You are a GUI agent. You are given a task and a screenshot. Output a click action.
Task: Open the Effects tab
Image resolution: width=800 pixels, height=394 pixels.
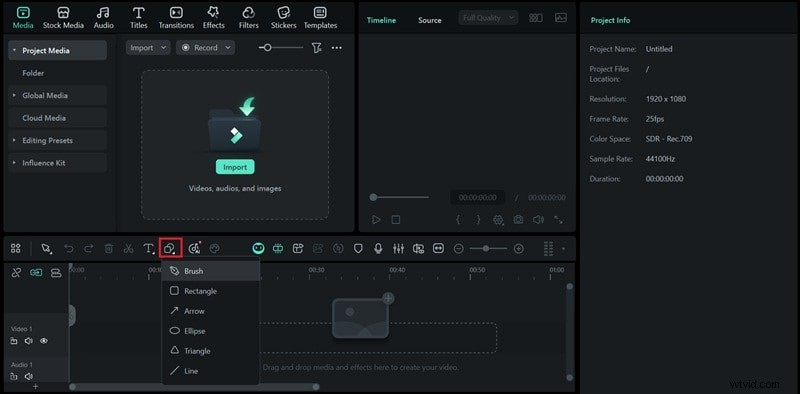[213, 17]
